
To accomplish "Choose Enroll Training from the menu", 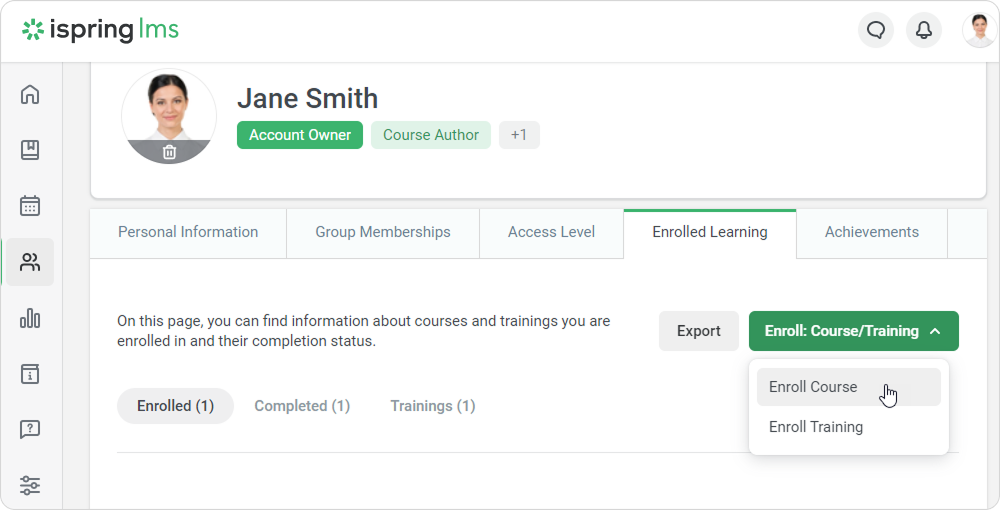I will tap(816, 427).
